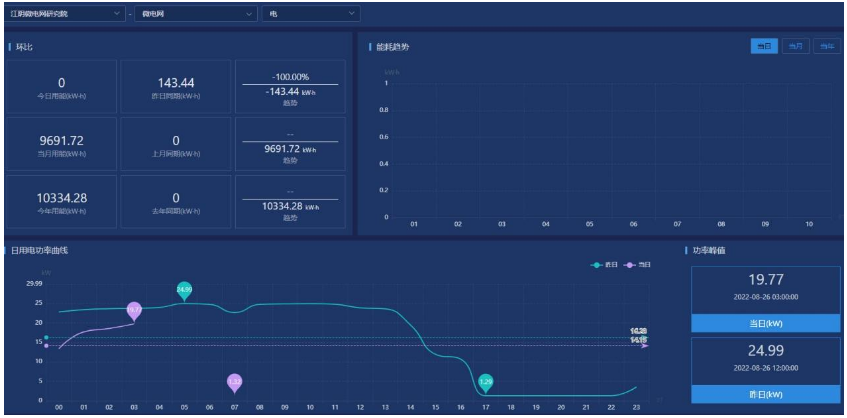The height and width of the screenshot is (418, 847).
Task: Switch energy trend to 当月 tab
Action: point(795,46)
